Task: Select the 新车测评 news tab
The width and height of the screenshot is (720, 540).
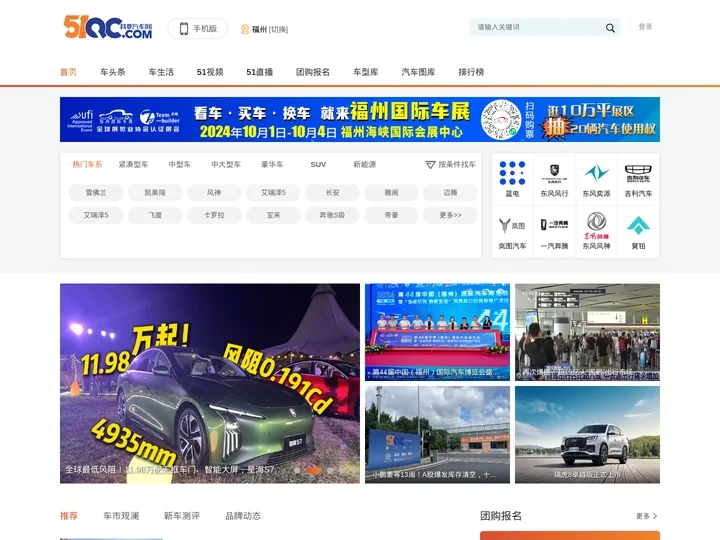Action: pos(182,516)
